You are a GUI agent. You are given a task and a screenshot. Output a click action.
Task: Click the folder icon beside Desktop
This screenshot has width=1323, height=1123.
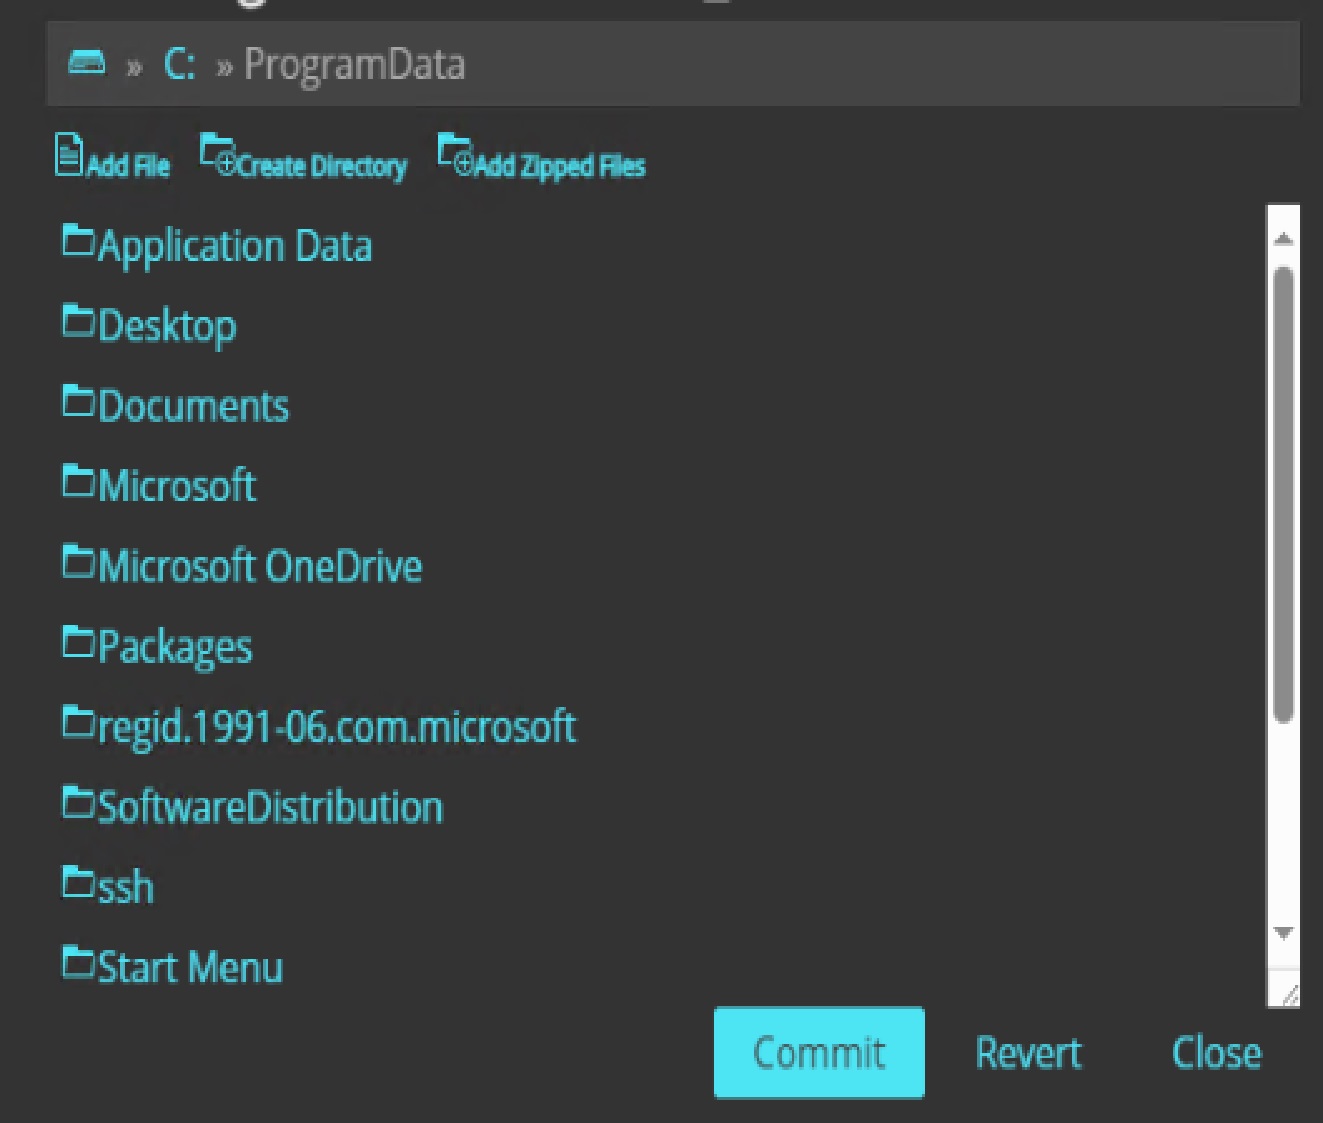click(76, 321)
